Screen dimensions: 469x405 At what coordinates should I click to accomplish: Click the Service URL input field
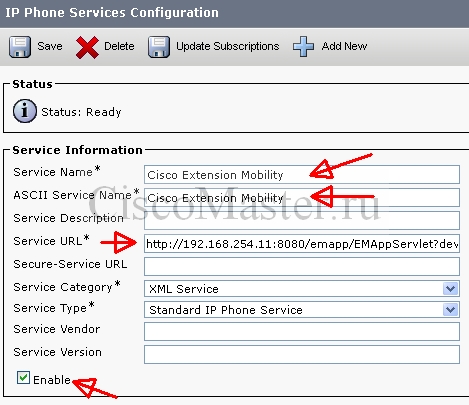pos(302,244)
